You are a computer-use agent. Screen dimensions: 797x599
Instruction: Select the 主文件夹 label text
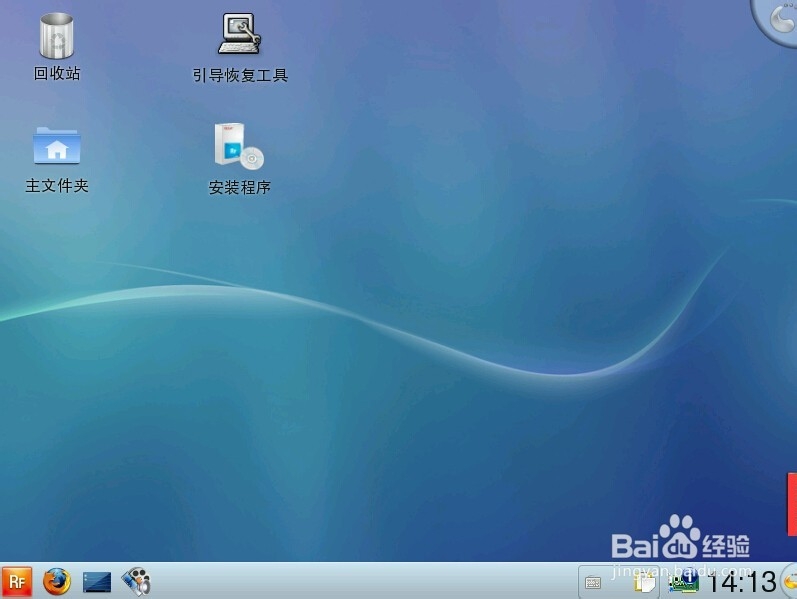(57, 186)
